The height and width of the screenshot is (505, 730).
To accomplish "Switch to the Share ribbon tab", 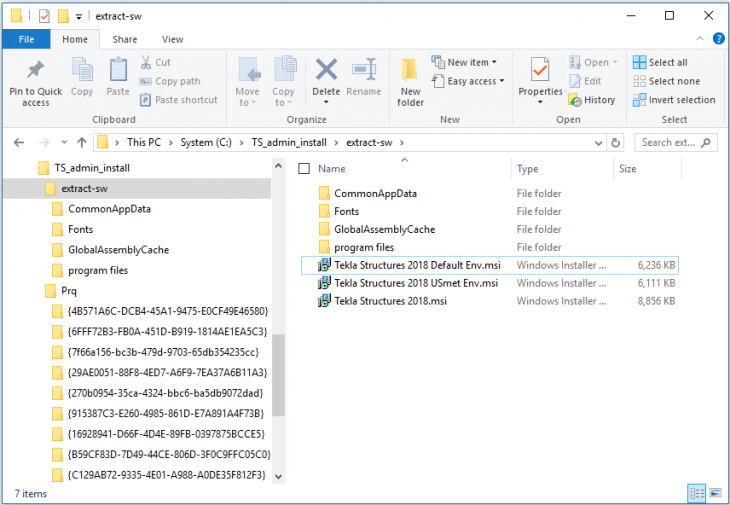I will point(125,40).
